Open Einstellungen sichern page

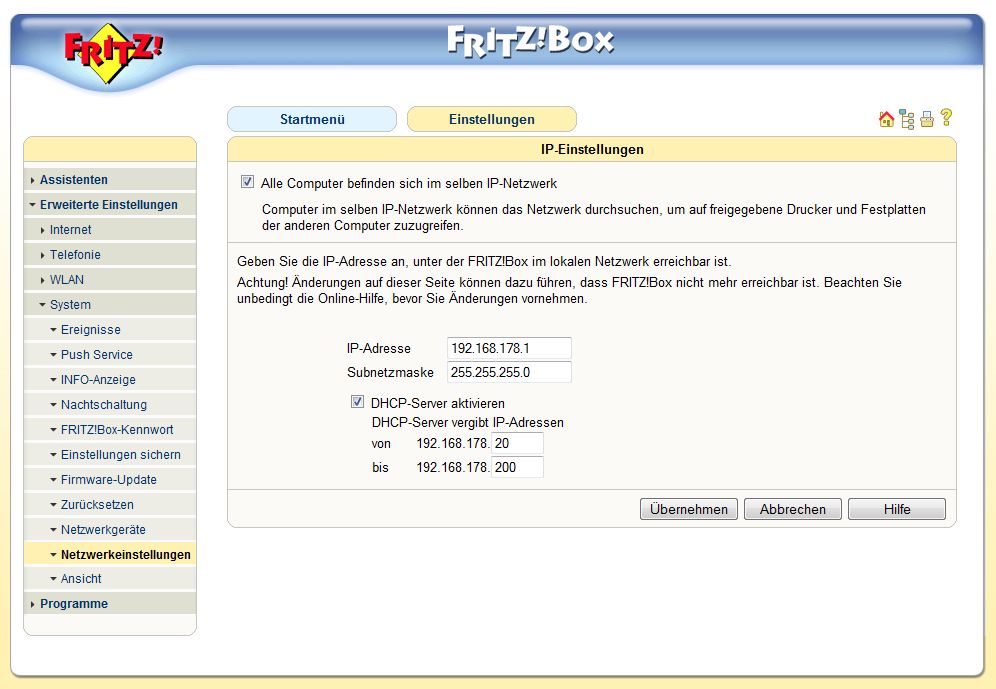click(x=121, y=455)
